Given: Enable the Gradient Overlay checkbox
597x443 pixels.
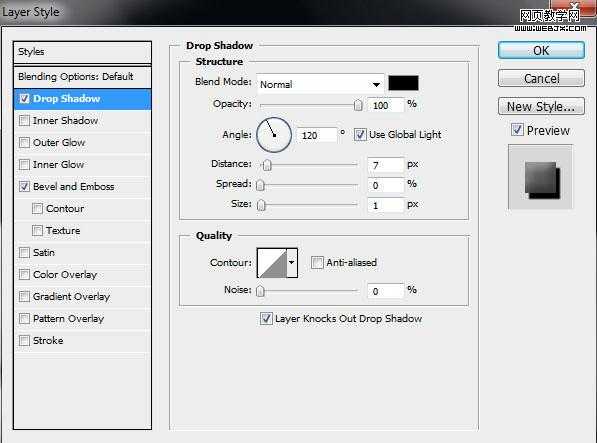Looking at the screenshot, I should [x=24, y=296].
